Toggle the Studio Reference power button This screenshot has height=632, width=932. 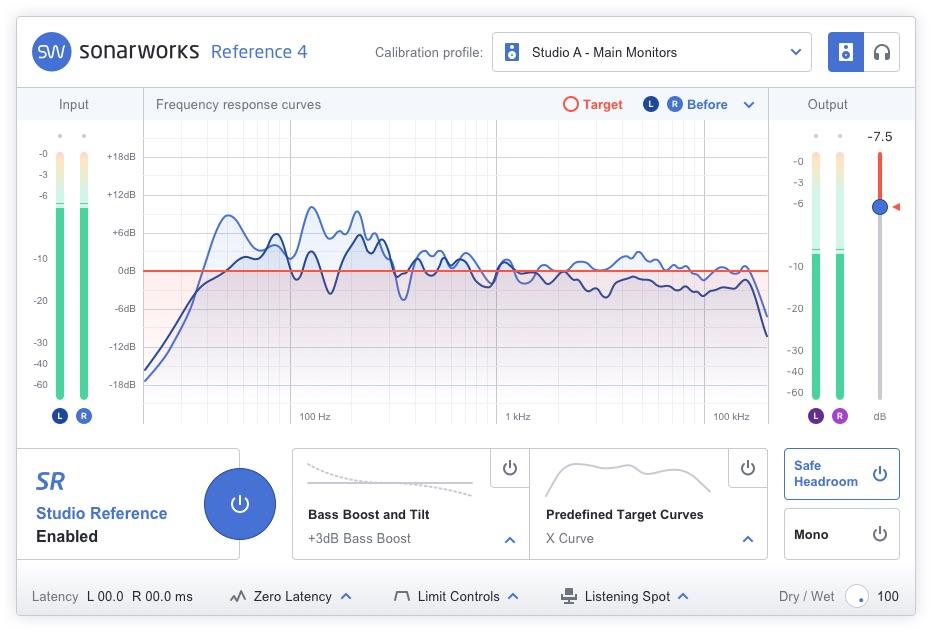pos(239,504)
